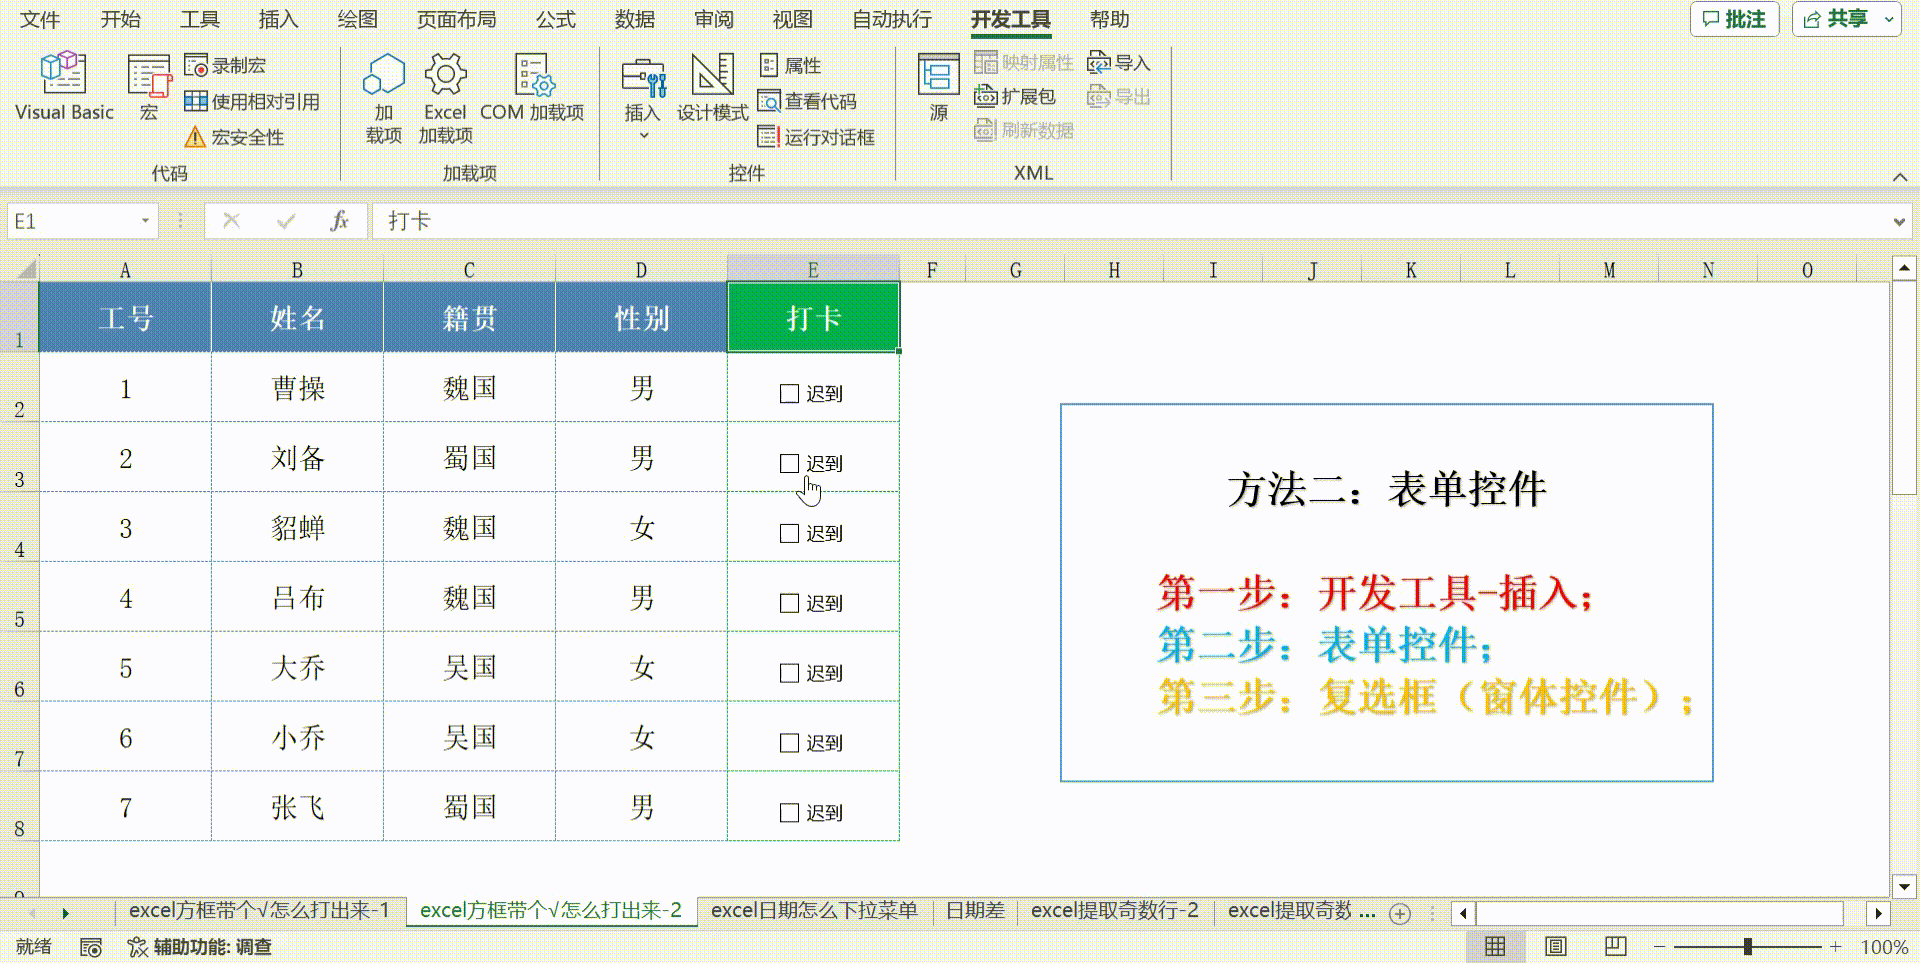Start recording a macro (录制宏)

(x=226, y=66)
